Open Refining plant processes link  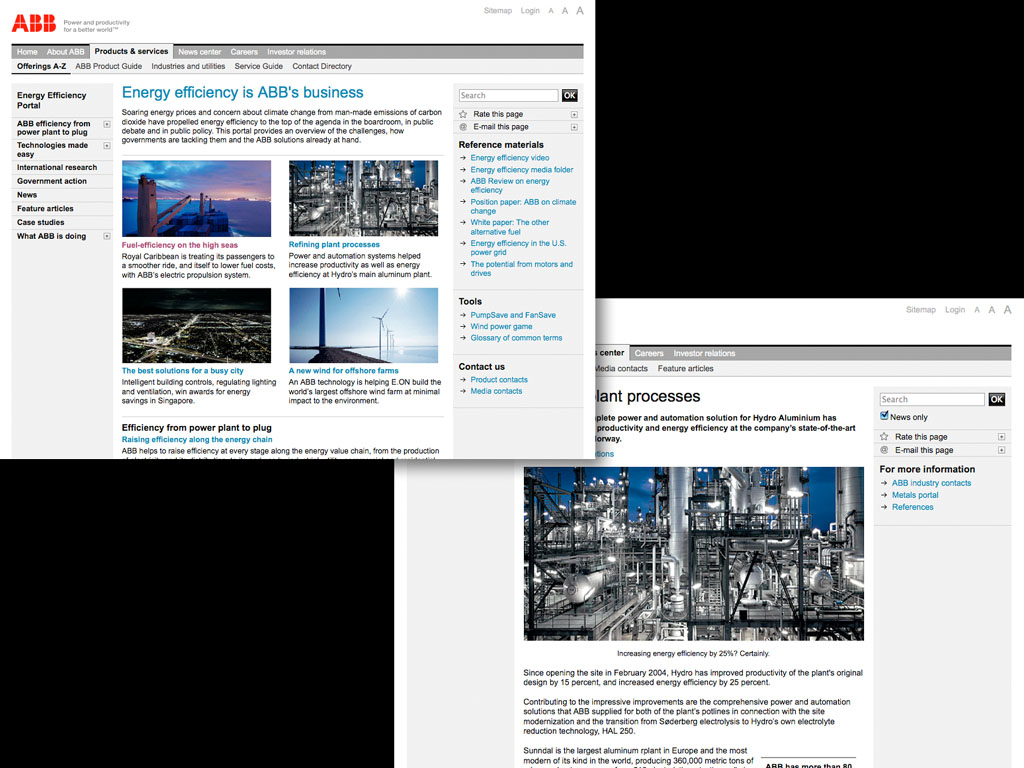[x=334, y=245]
